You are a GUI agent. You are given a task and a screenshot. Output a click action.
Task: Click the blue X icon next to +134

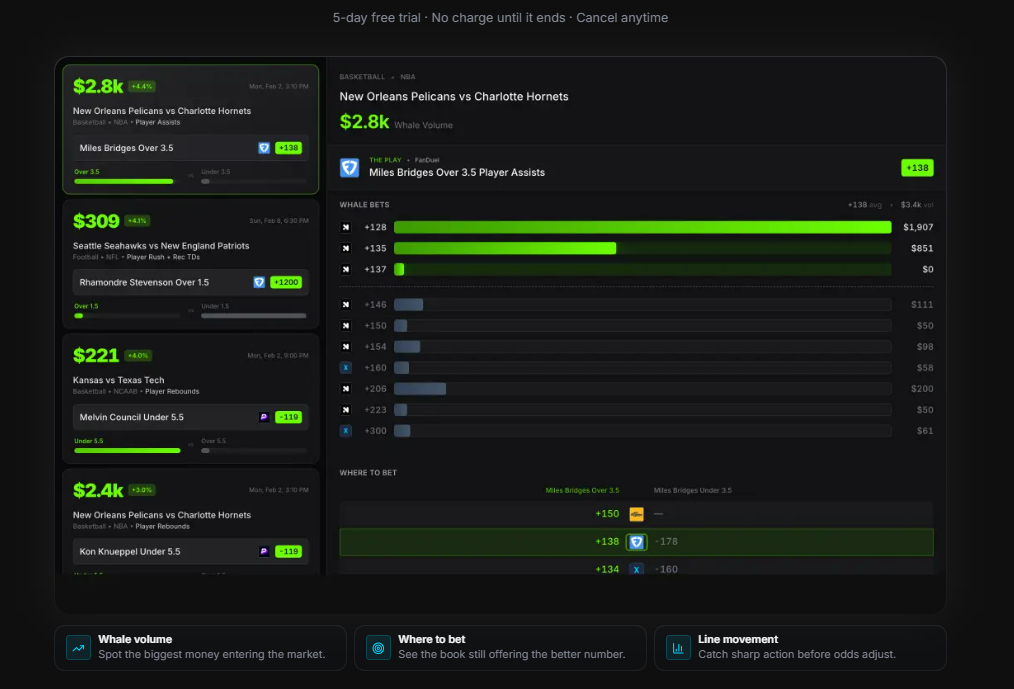pyautogui.click(x=636, y=570)
